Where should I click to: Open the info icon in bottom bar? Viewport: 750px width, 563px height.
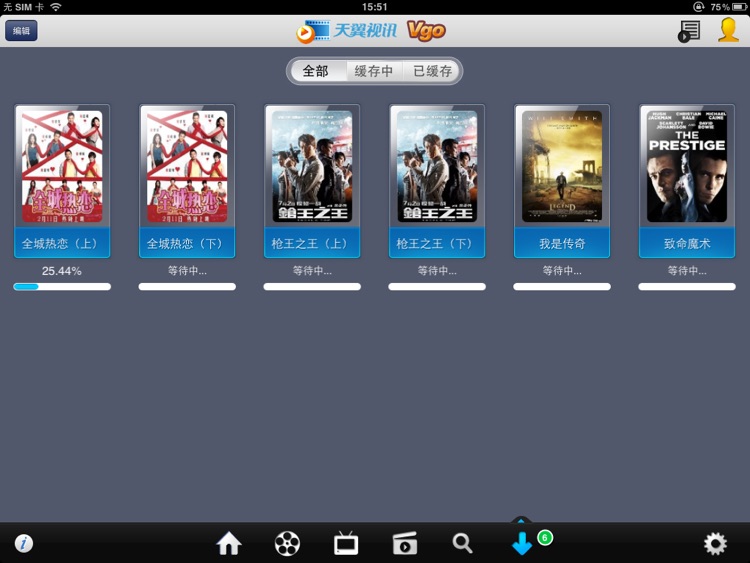pos(23,543)
